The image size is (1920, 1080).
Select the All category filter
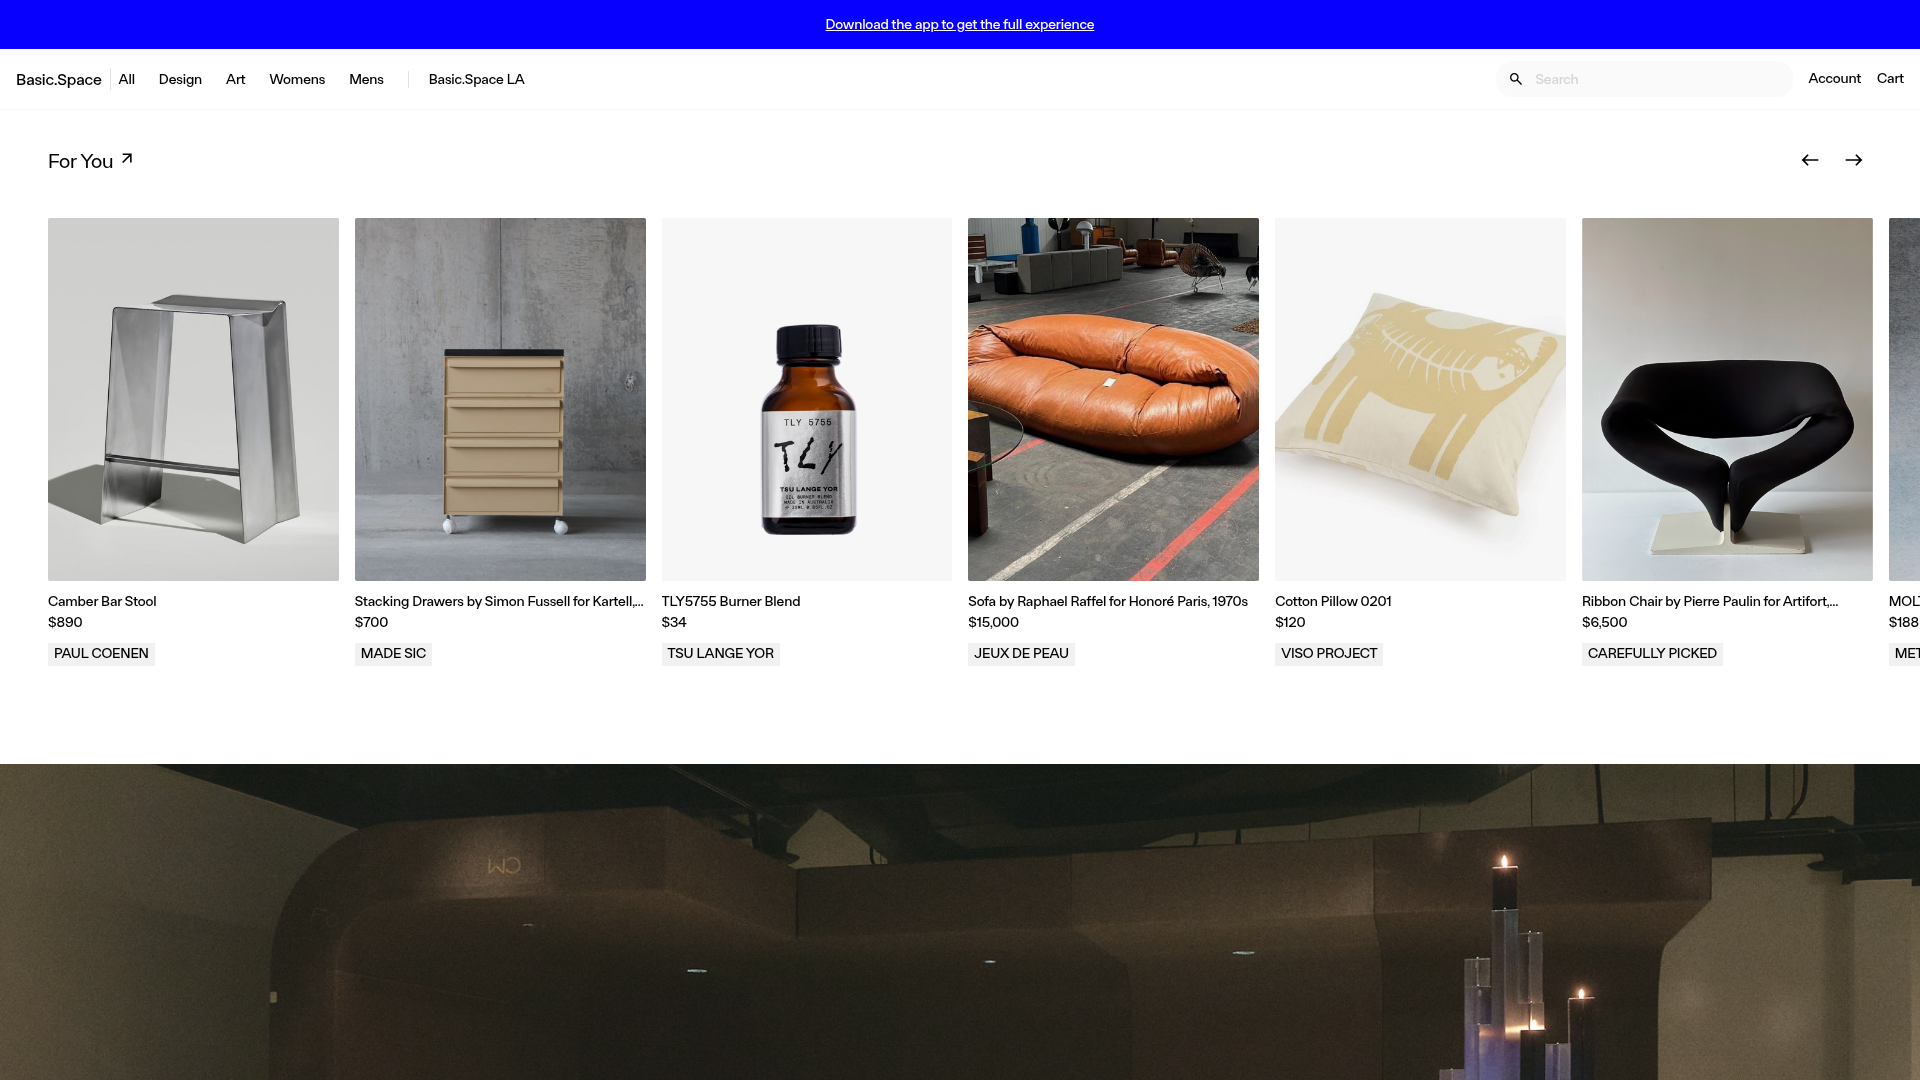click(126, 79)
